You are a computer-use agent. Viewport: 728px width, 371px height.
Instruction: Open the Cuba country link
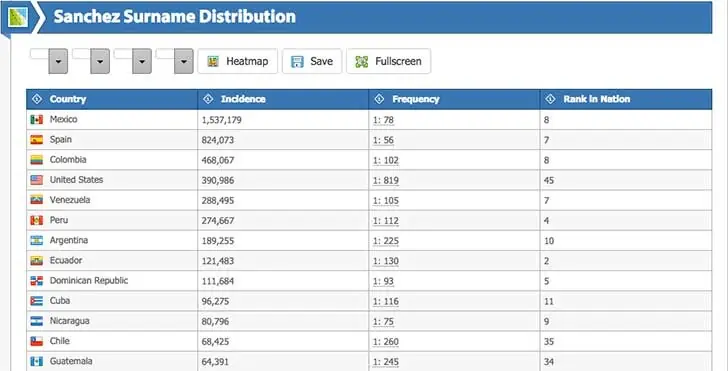pyautogui.click(x=60, y=300)
